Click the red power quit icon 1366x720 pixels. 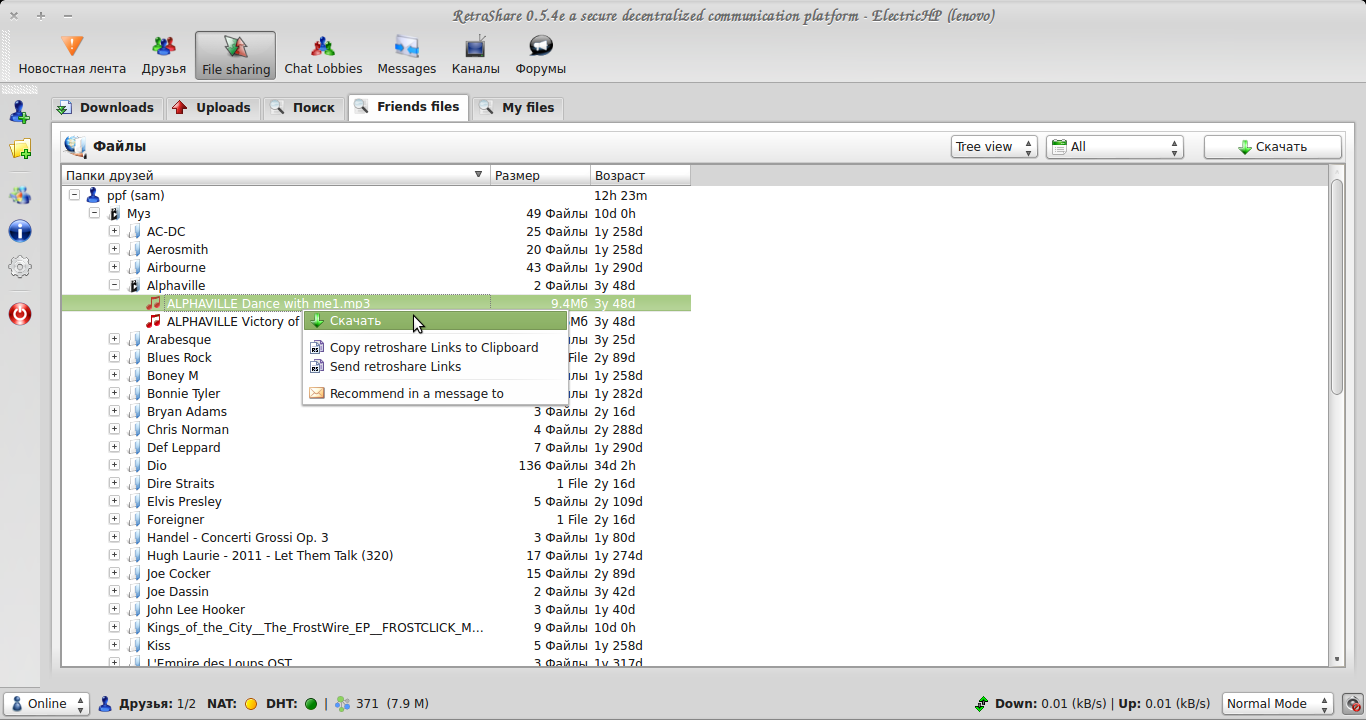click(20, 314)
